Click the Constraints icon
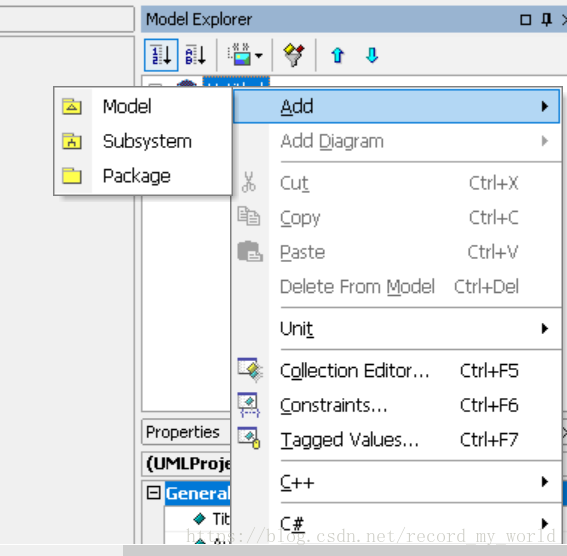This screenshot has height=556, width=567. pos(249,405)
